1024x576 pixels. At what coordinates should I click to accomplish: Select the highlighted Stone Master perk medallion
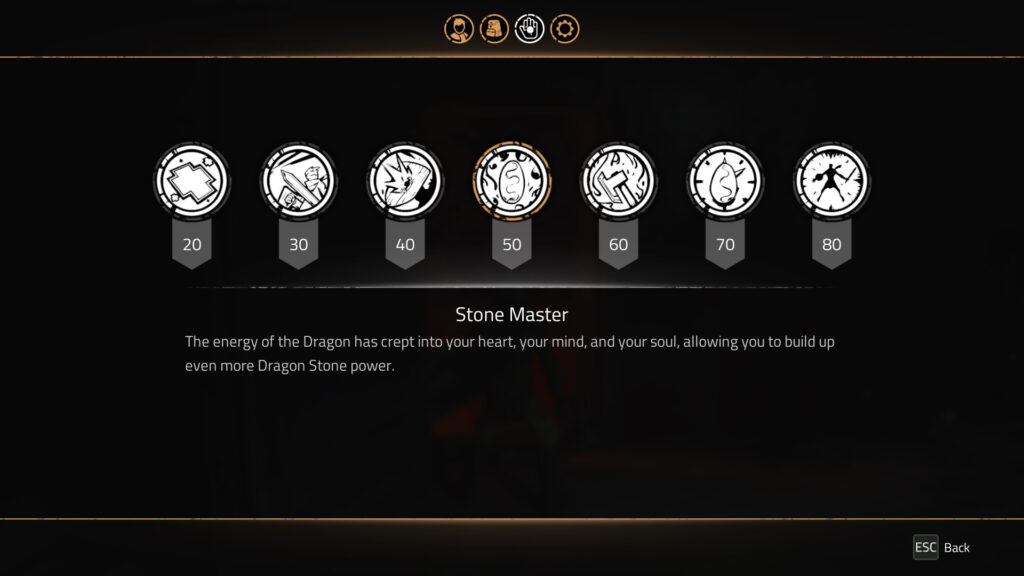(512, 180)
